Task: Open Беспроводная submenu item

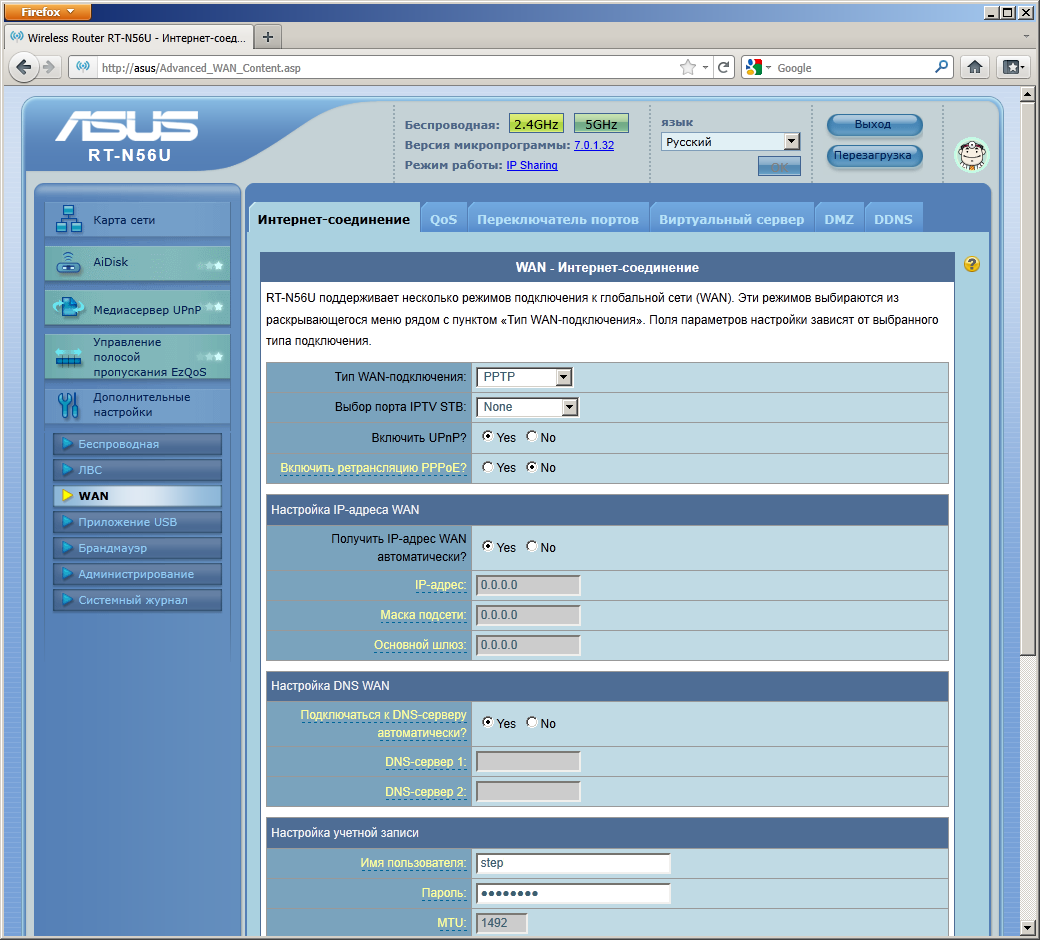Action: [x=137, y=444]
